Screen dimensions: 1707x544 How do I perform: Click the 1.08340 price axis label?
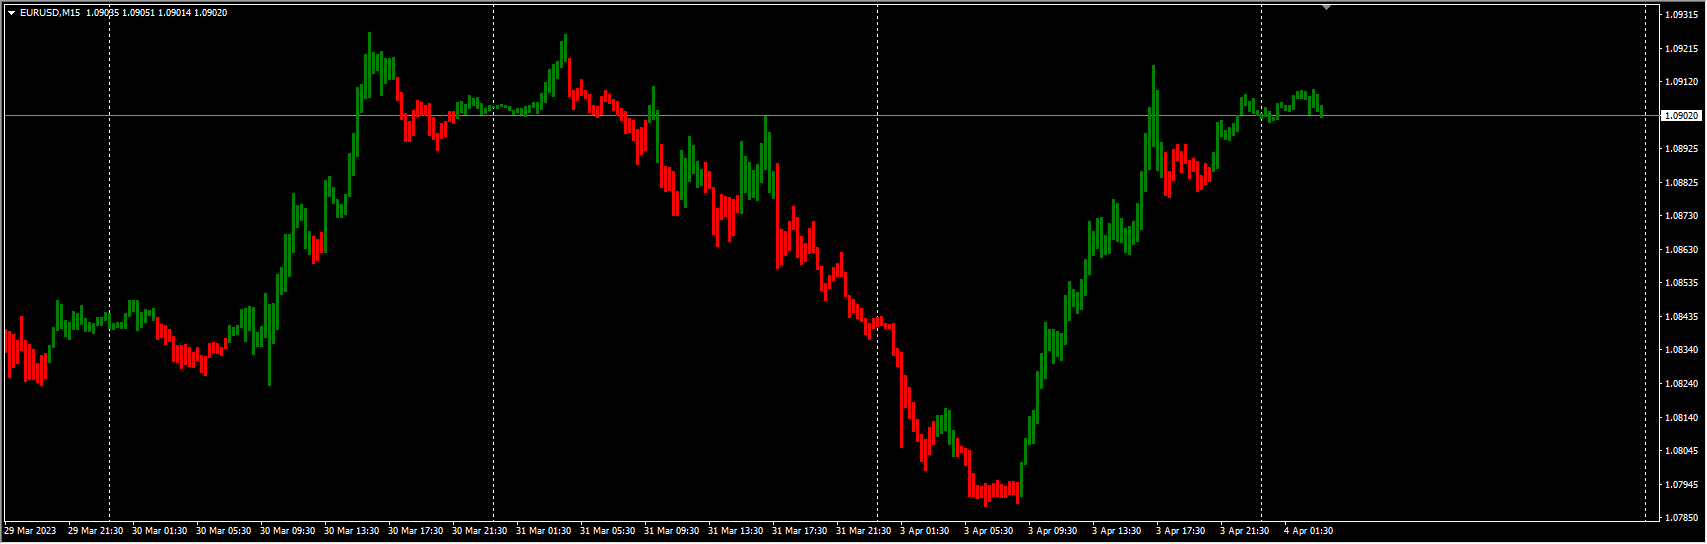pyautogui.click(x=1680, y=350)
